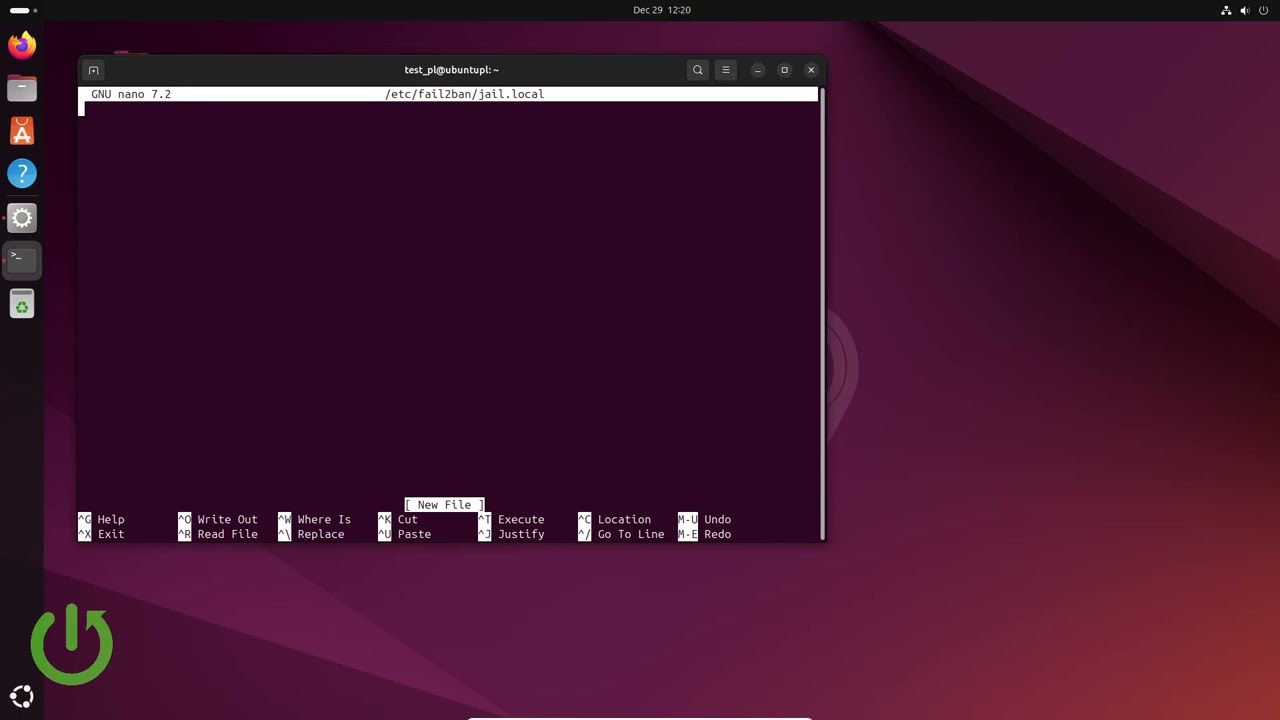Open the Dec 29 12:20 clock menu

point(662,10)
